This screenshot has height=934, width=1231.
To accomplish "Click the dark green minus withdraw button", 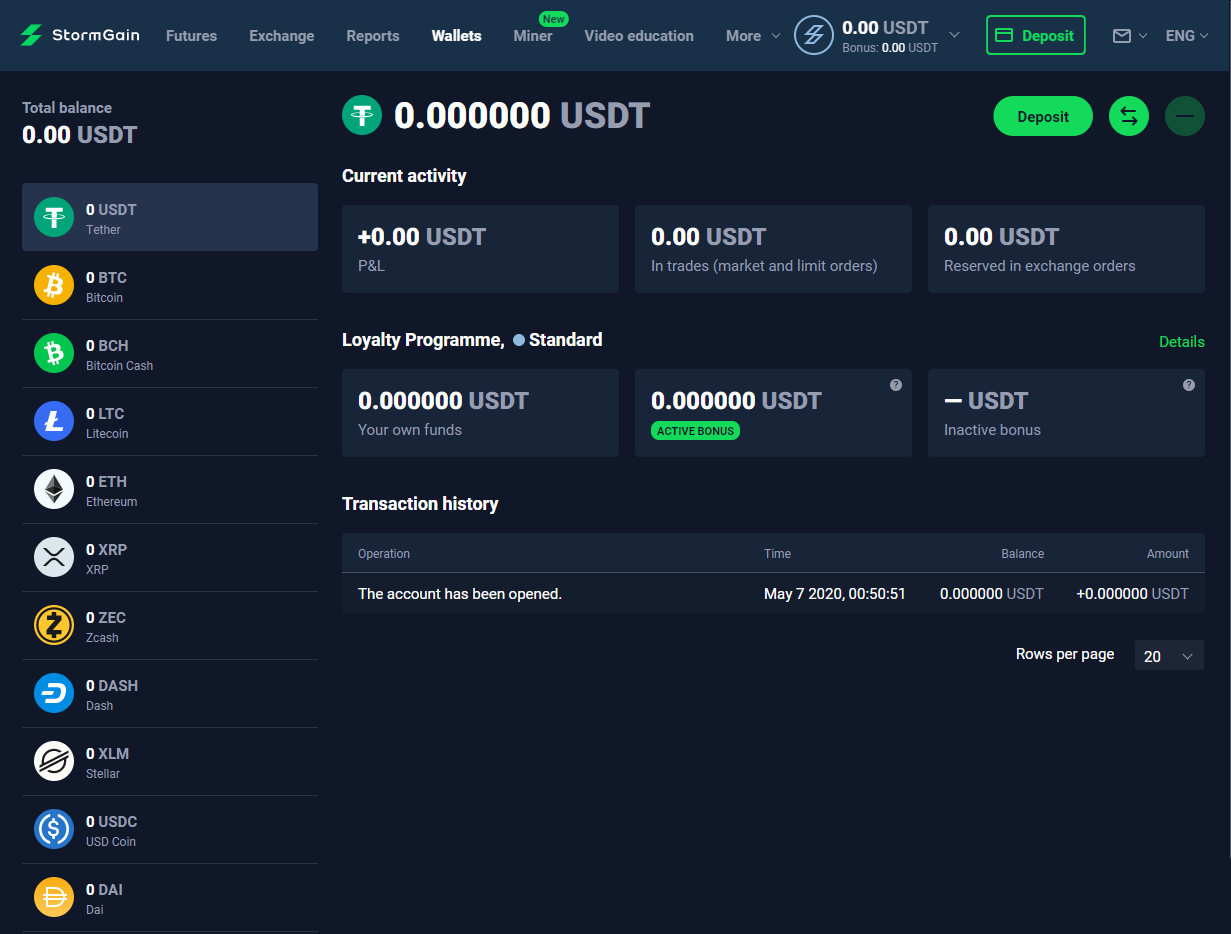I will point(1185,116).
